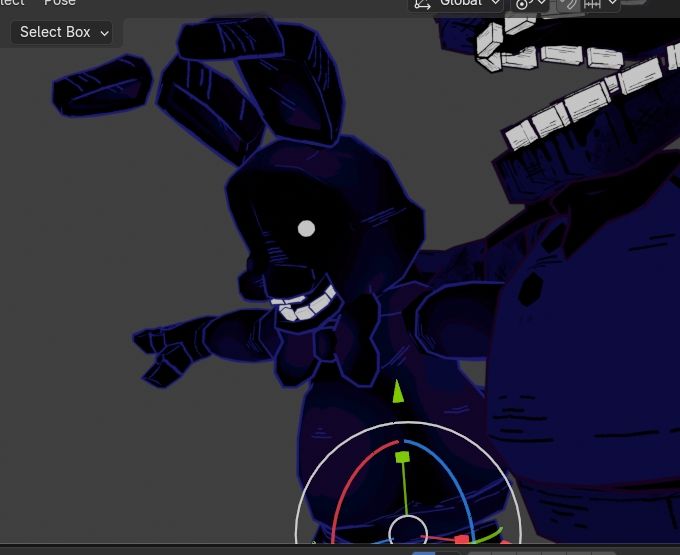680x555 pixels.
Task: Click the transform orientation axes icon
Action: [x=422, y=4]
